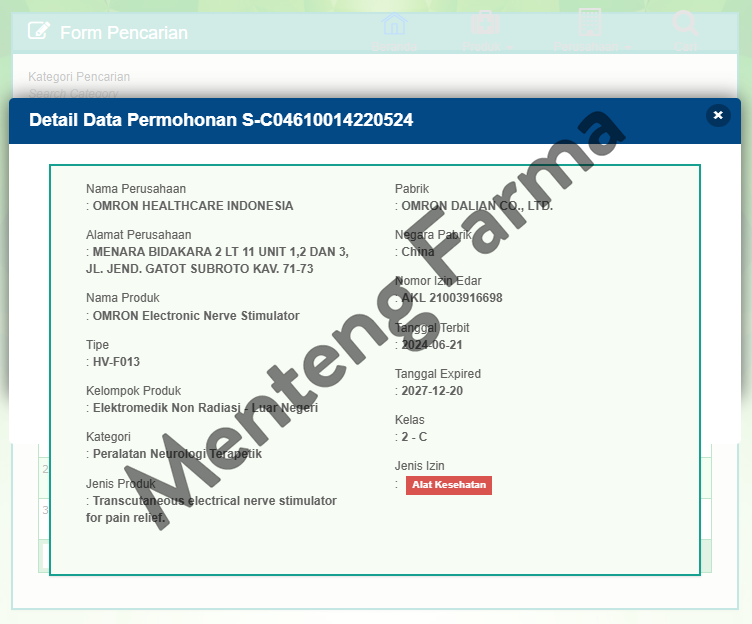Click the red Alat Kesehatan badge
Screen dimensions: 752x624
pos(448,485)
